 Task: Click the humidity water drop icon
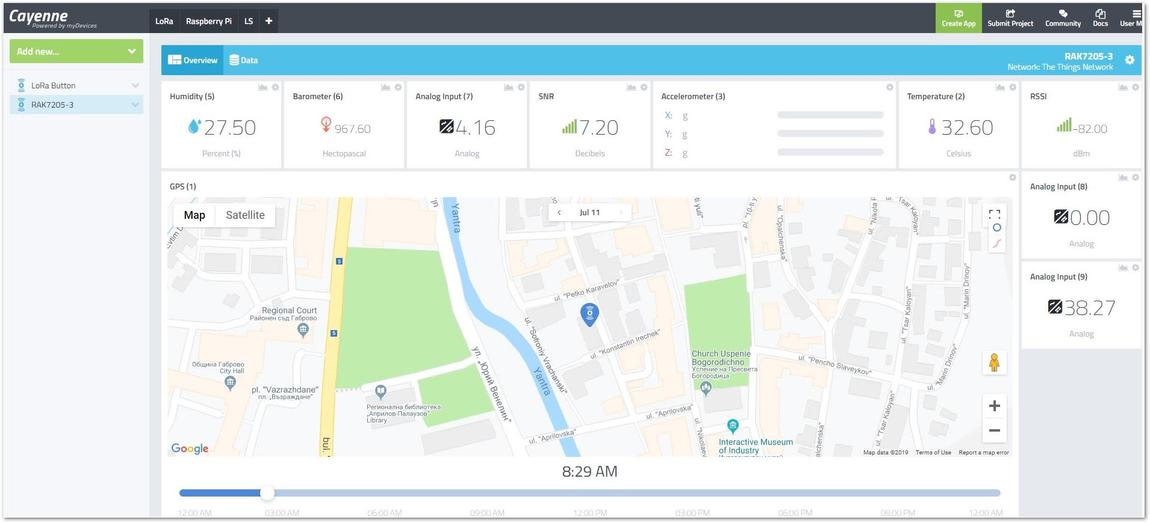tap(194, 127)
